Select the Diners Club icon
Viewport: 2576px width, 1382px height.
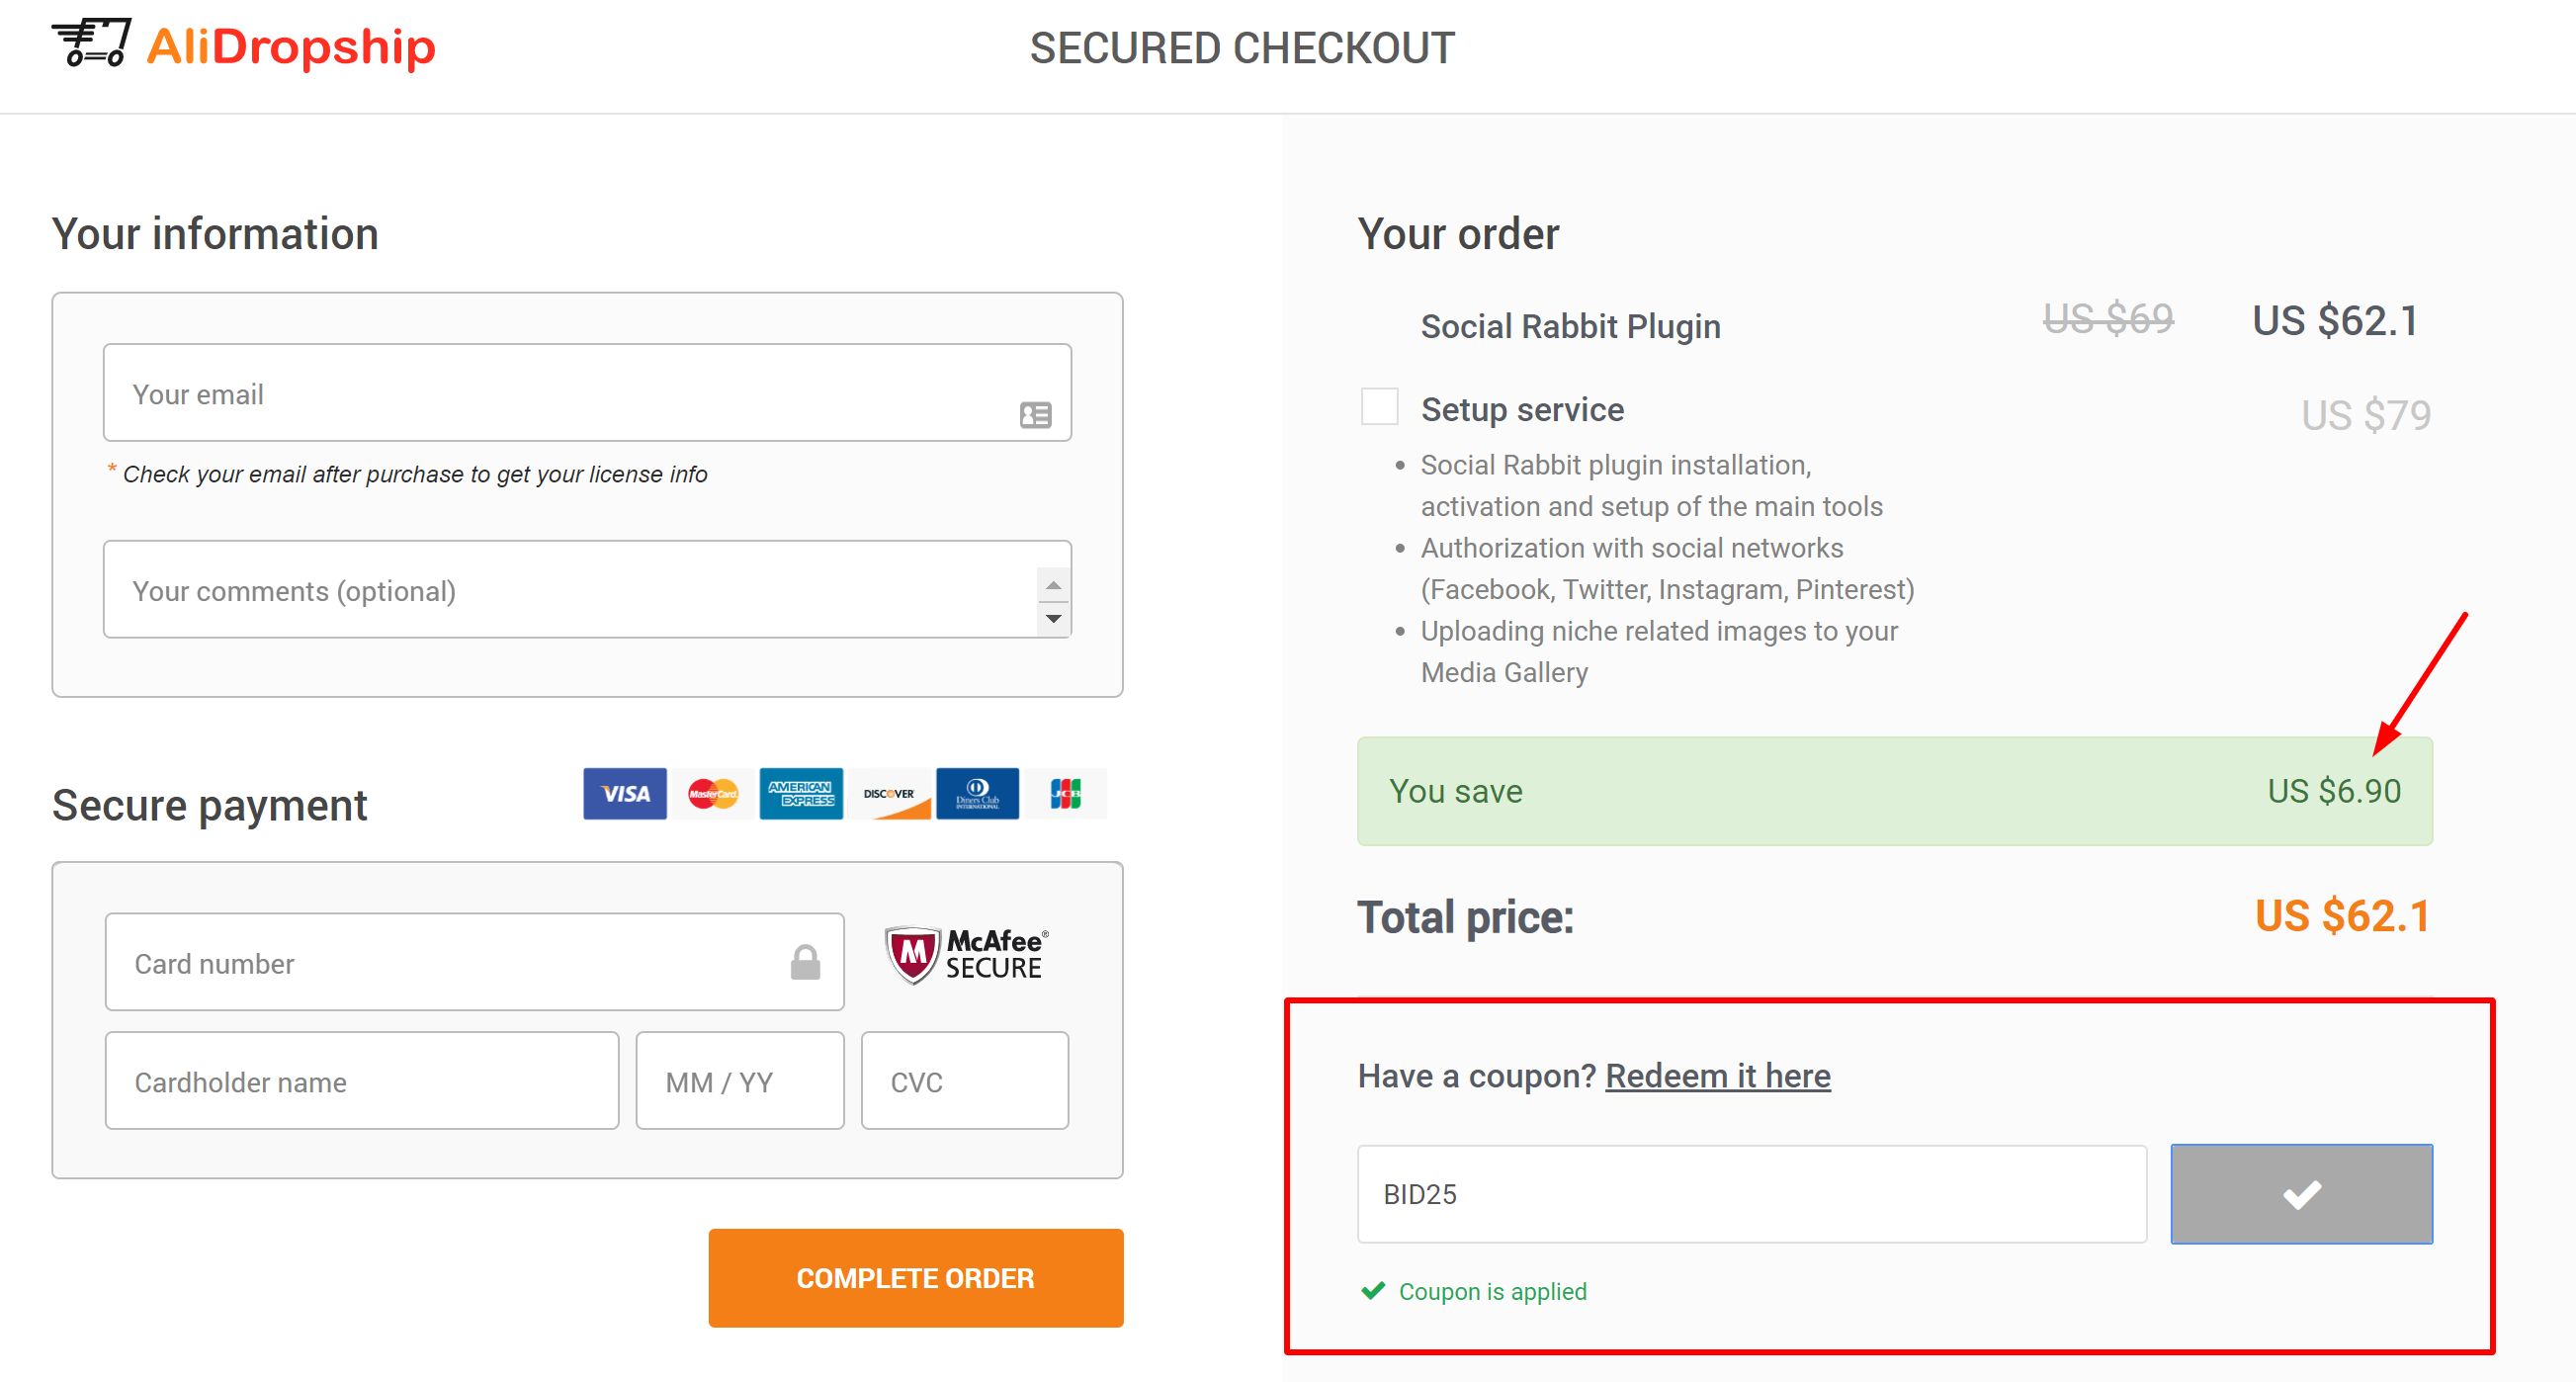[x=977, y=793]
